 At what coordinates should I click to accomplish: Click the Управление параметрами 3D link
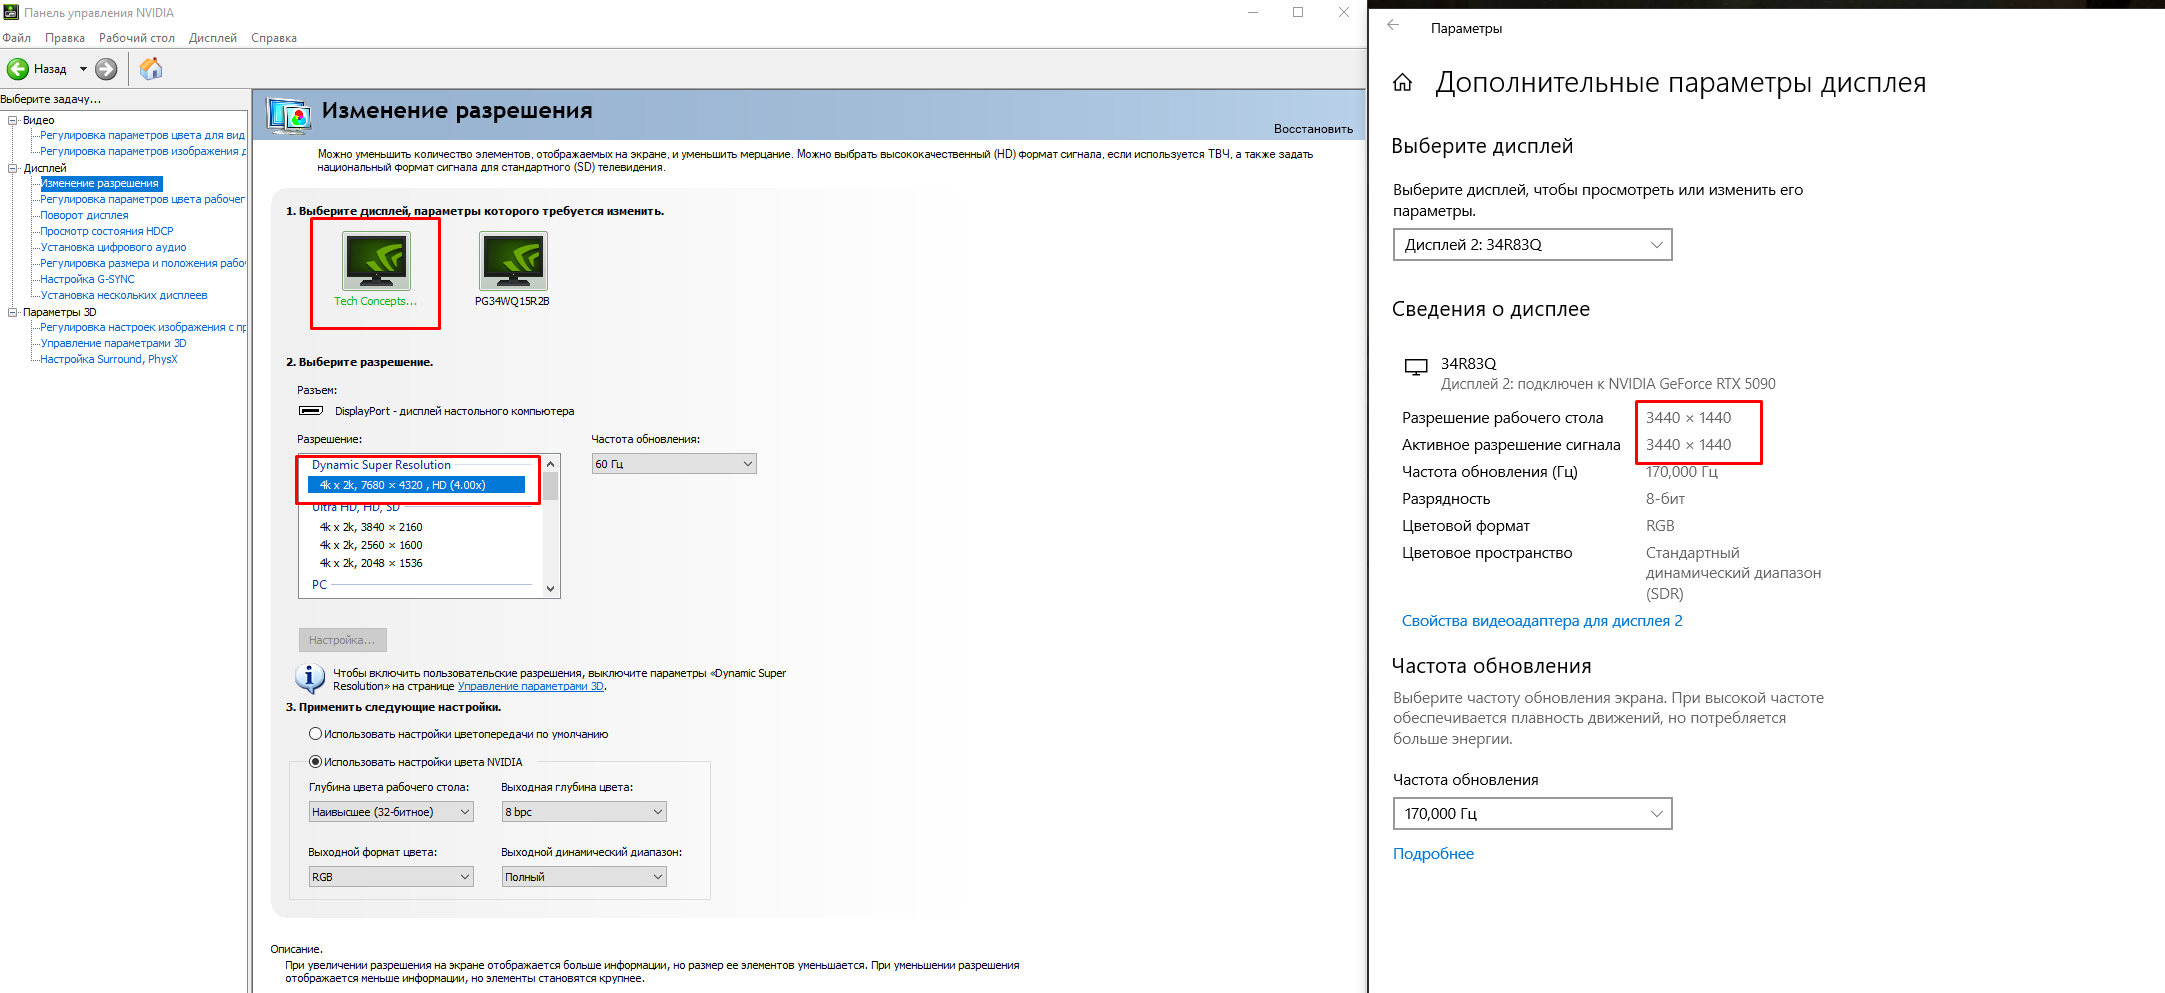point(530,687)
